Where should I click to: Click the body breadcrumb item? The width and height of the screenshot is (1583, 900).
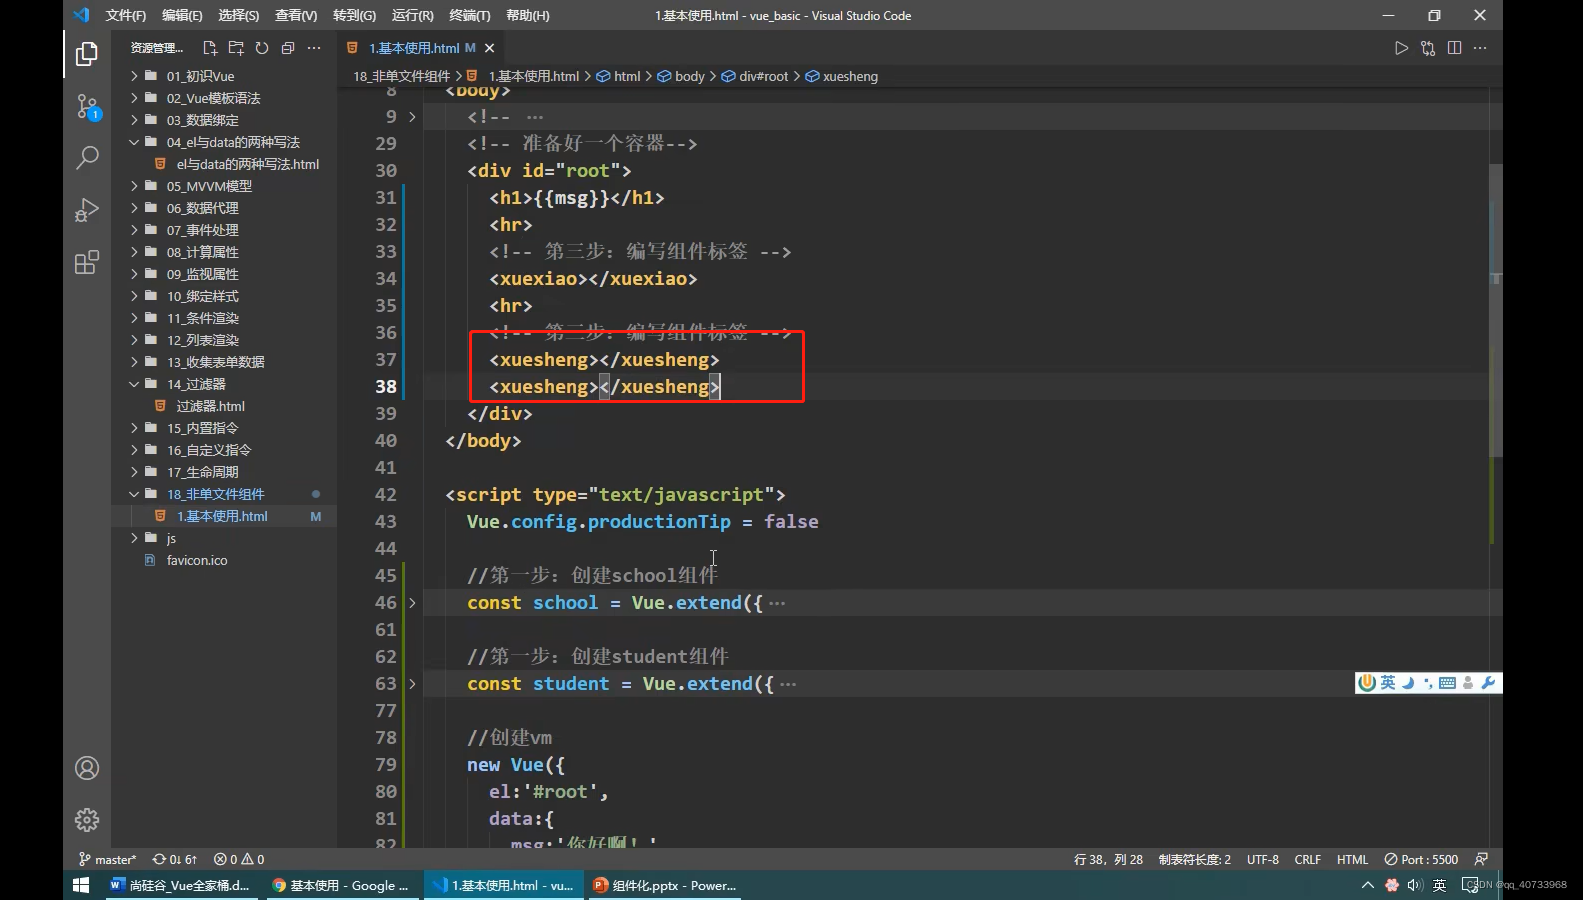(681, 76)
